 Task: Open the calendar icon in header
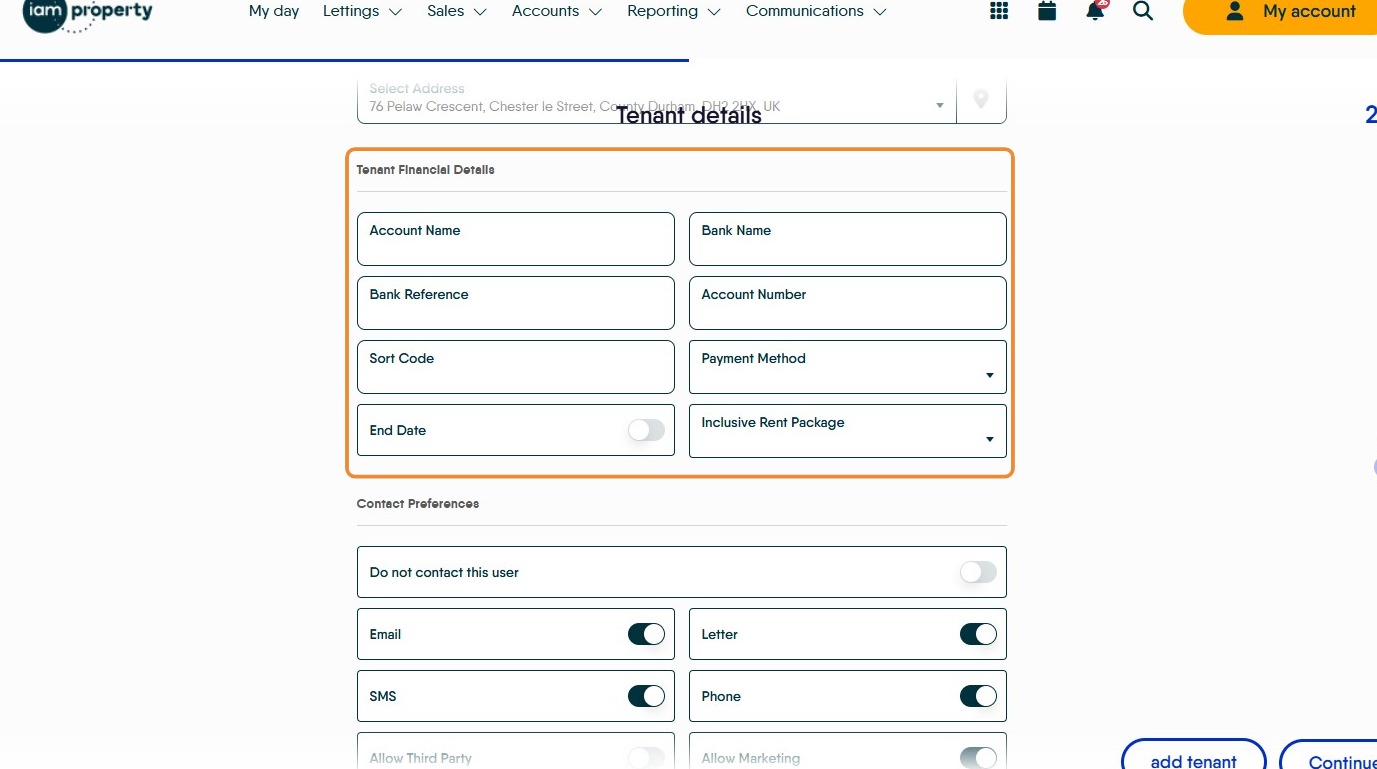(1047, 11)
